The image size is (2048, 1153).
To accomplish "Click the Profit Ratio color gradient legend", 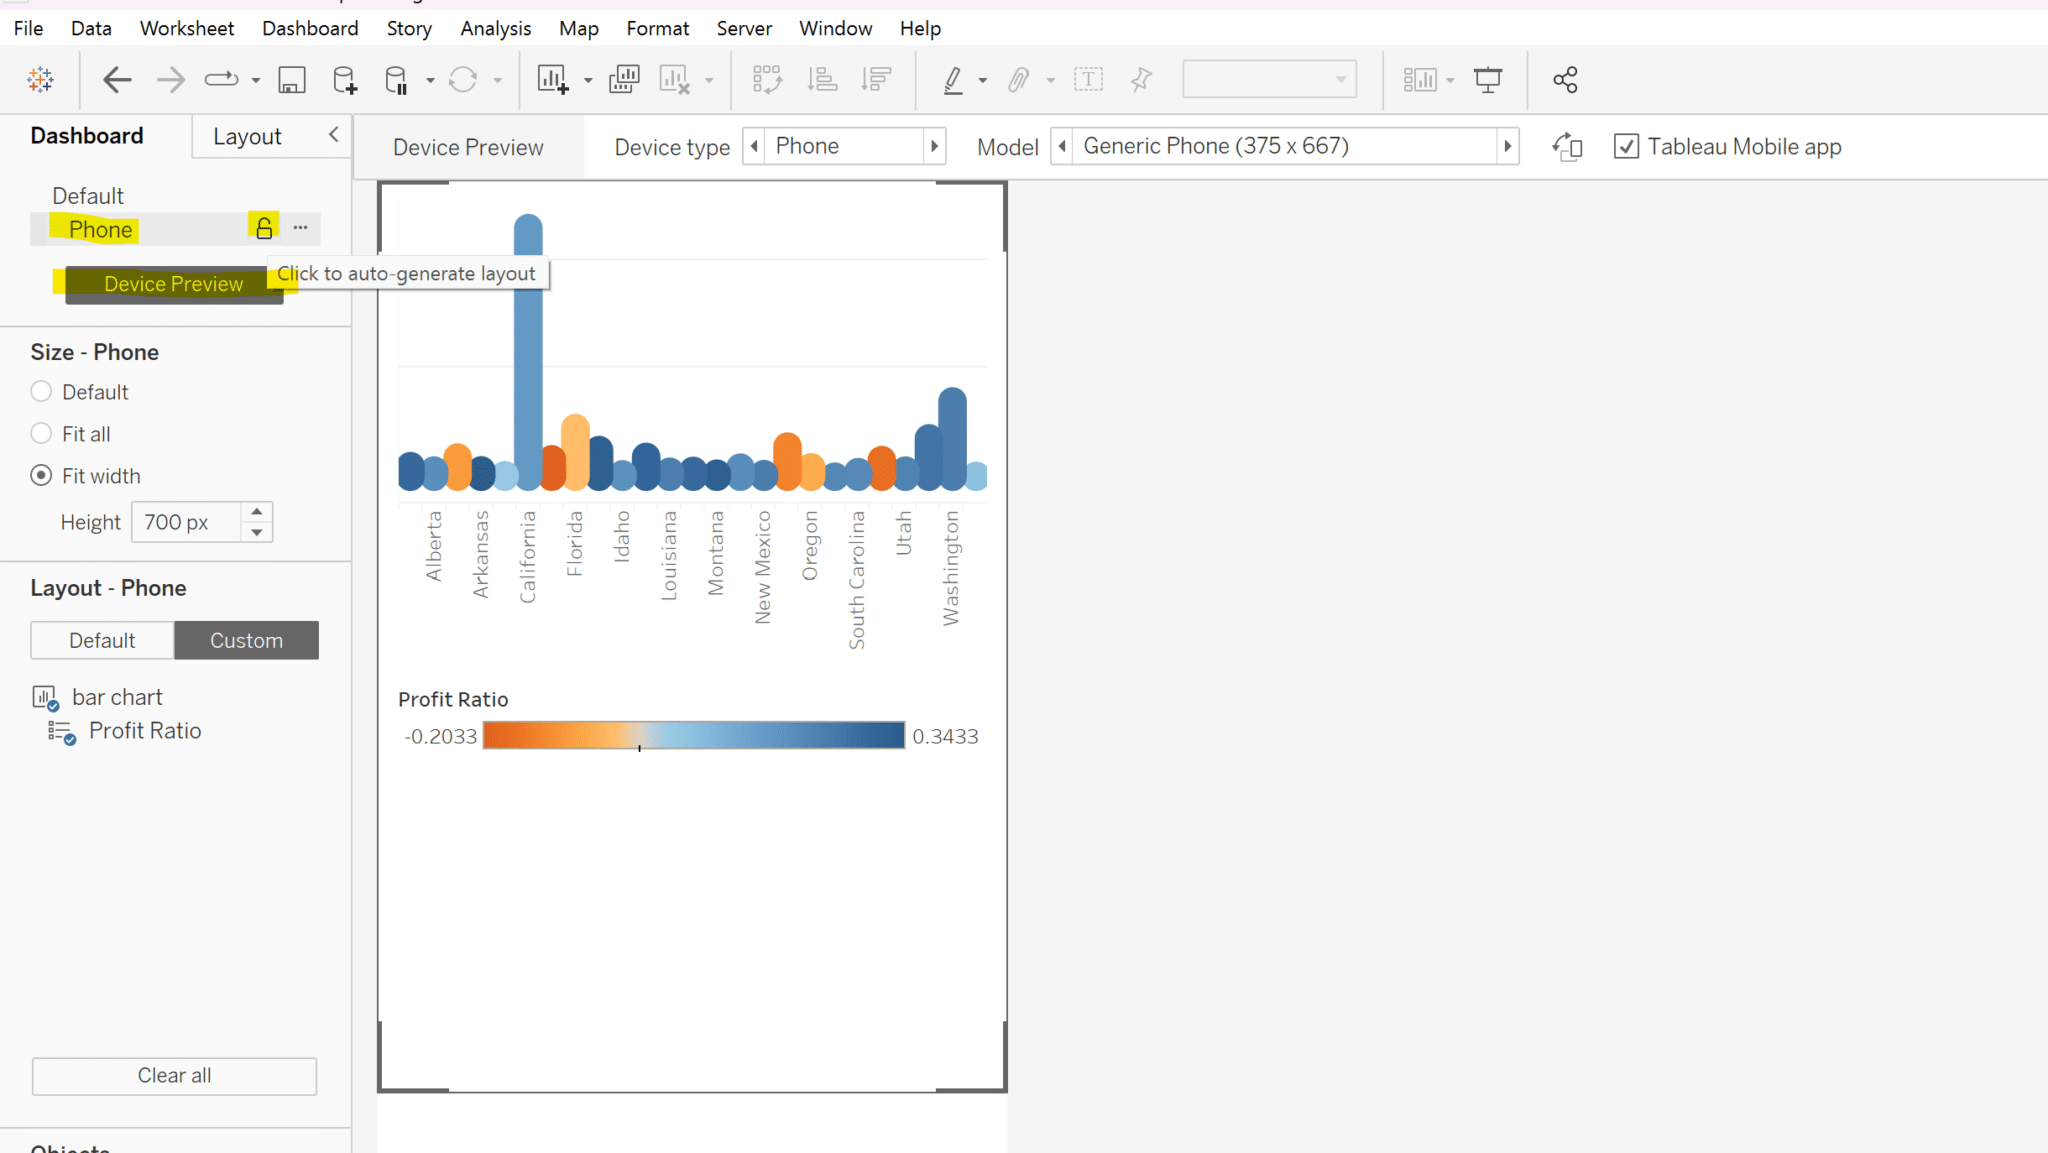I will coord(693,735).
